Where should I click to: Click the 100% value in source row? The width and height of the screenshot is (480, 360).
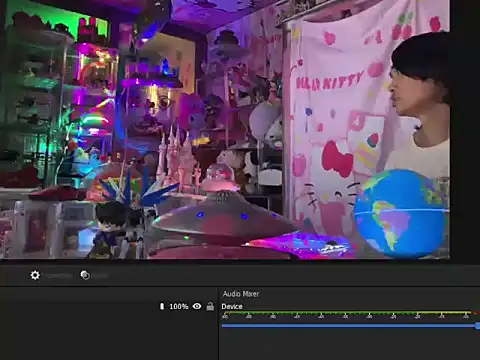(x=179, y=306)
